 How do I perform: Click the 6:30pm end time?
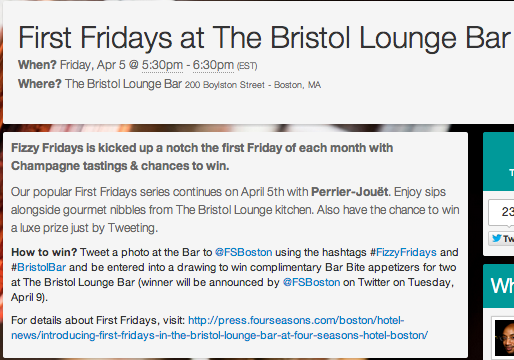[213, 65]
